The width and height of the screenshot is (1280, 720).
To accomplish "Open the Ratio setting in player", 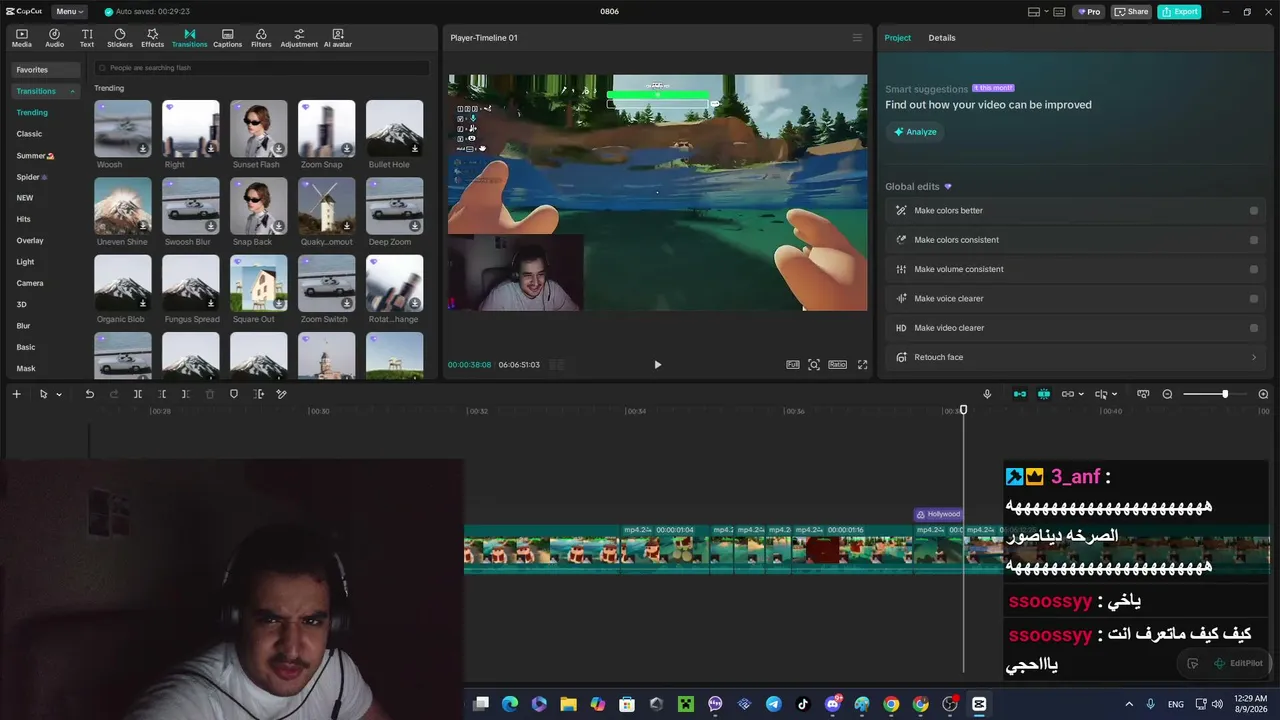I will click(x=837, y=365).
